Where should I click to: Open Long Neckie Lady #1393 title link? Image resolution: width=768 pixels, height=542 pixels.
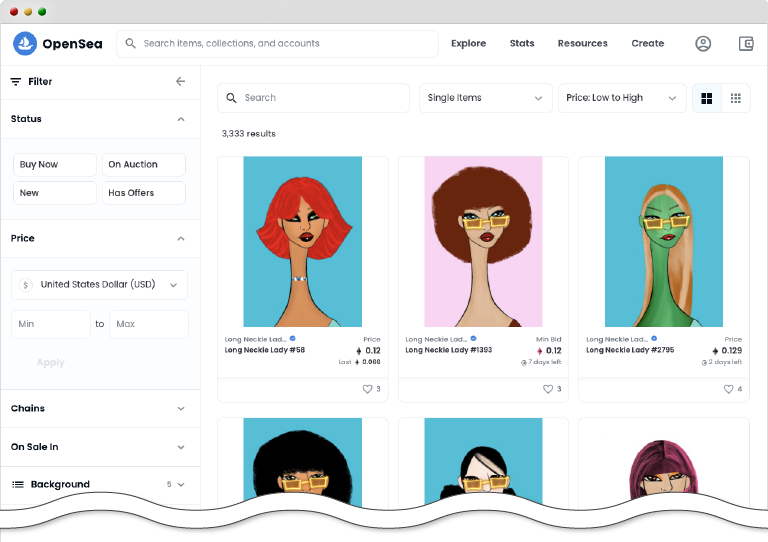pos(448,350)
